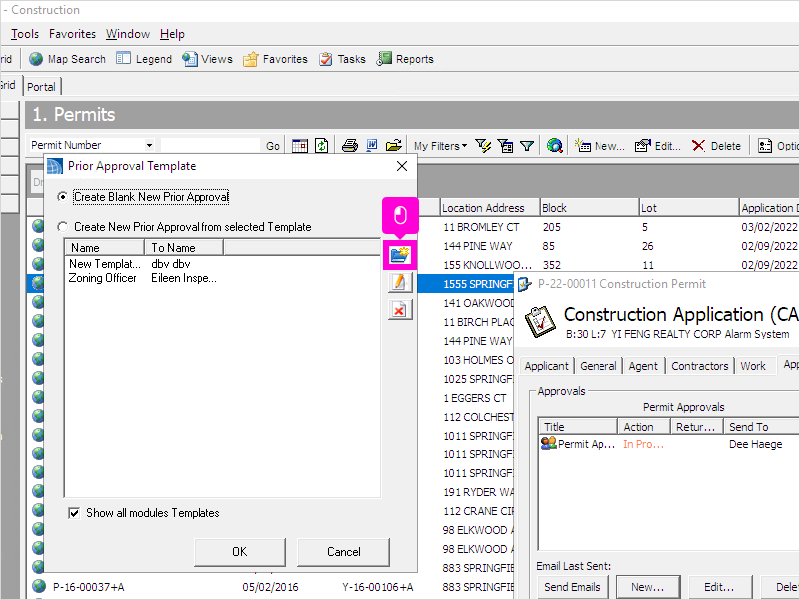The height and width of the screenshot is (600, 800).
Task: Open the Tasks clipboard toolbar item
Action: 342,59
